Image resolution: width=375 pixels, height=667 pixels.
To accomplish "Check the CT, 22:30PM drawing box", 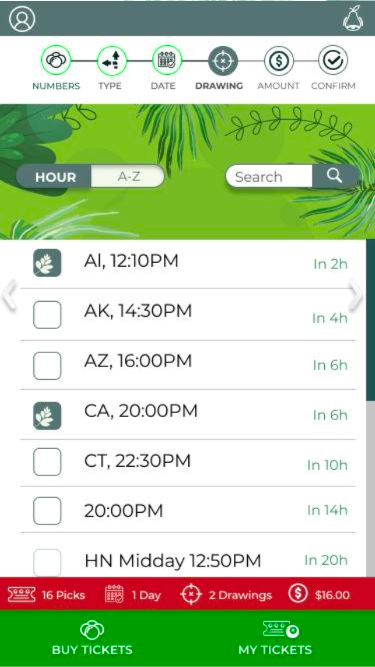I will [47, 462].
